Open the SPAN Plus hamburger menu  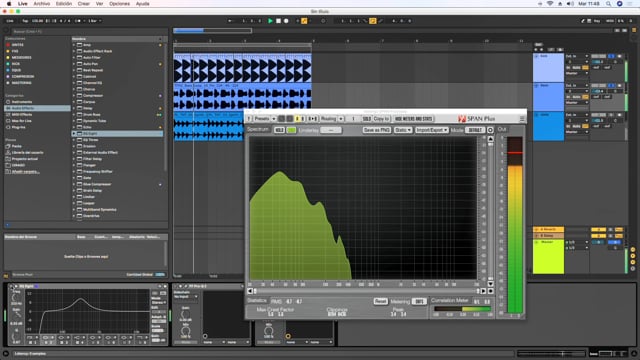coord(522,119)
